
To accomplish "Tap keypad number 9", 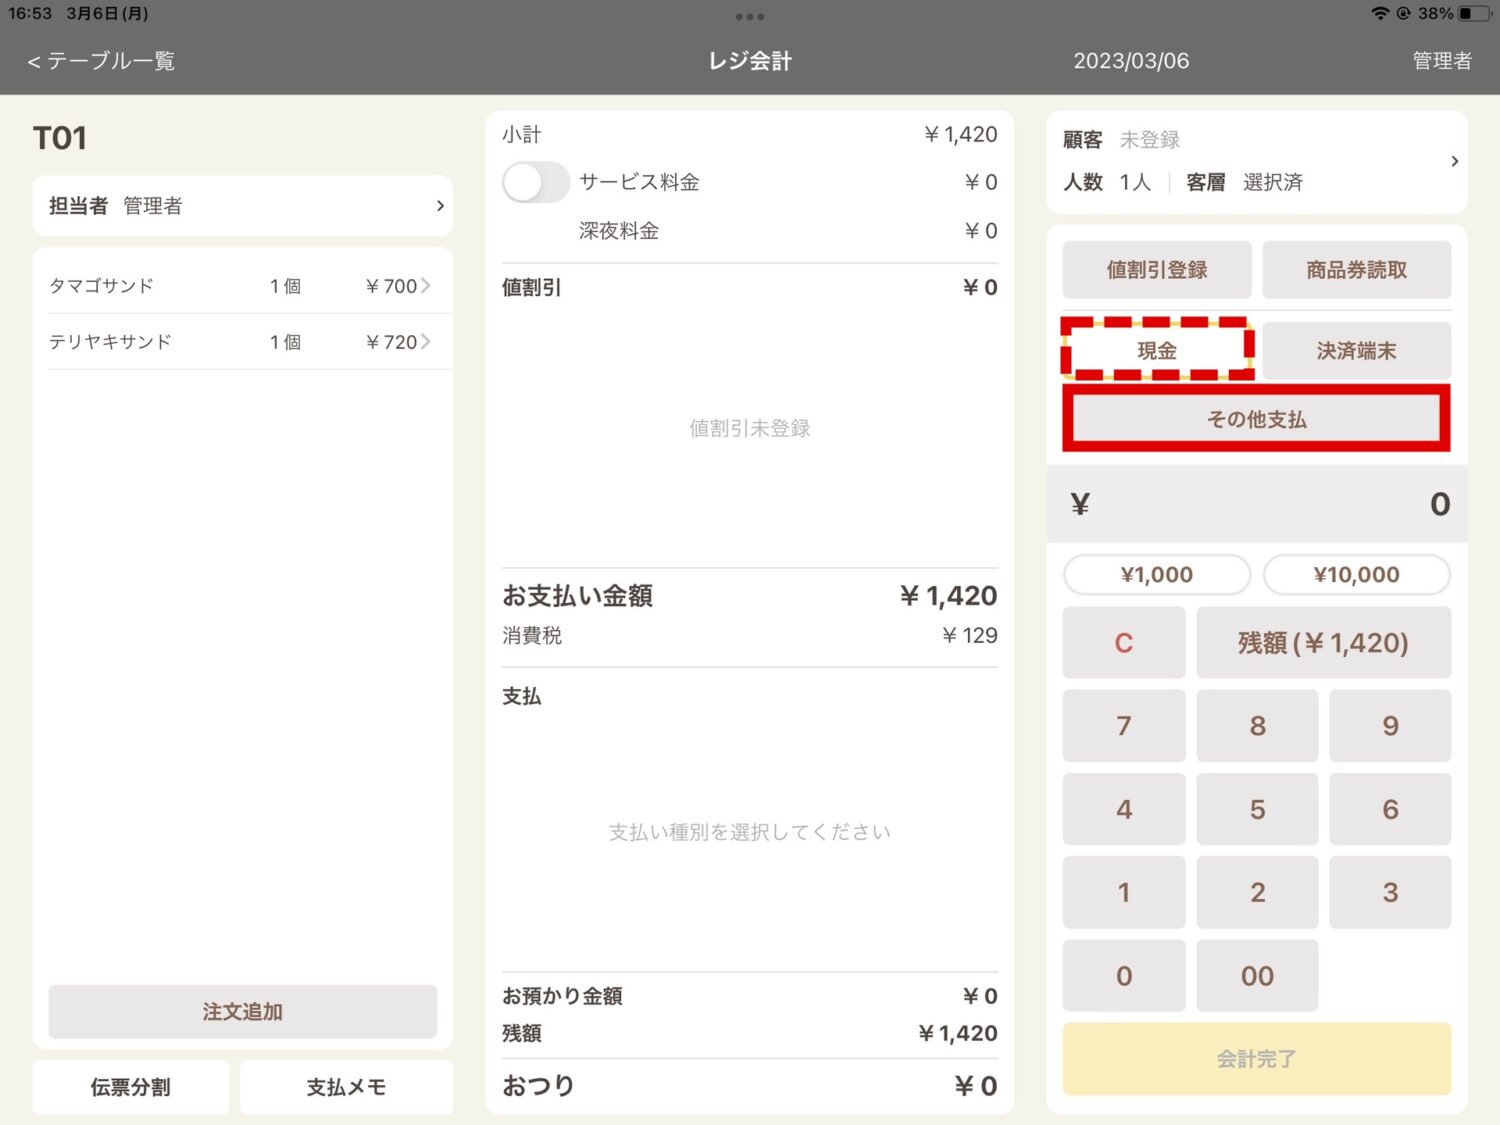I will (1390, 726).
